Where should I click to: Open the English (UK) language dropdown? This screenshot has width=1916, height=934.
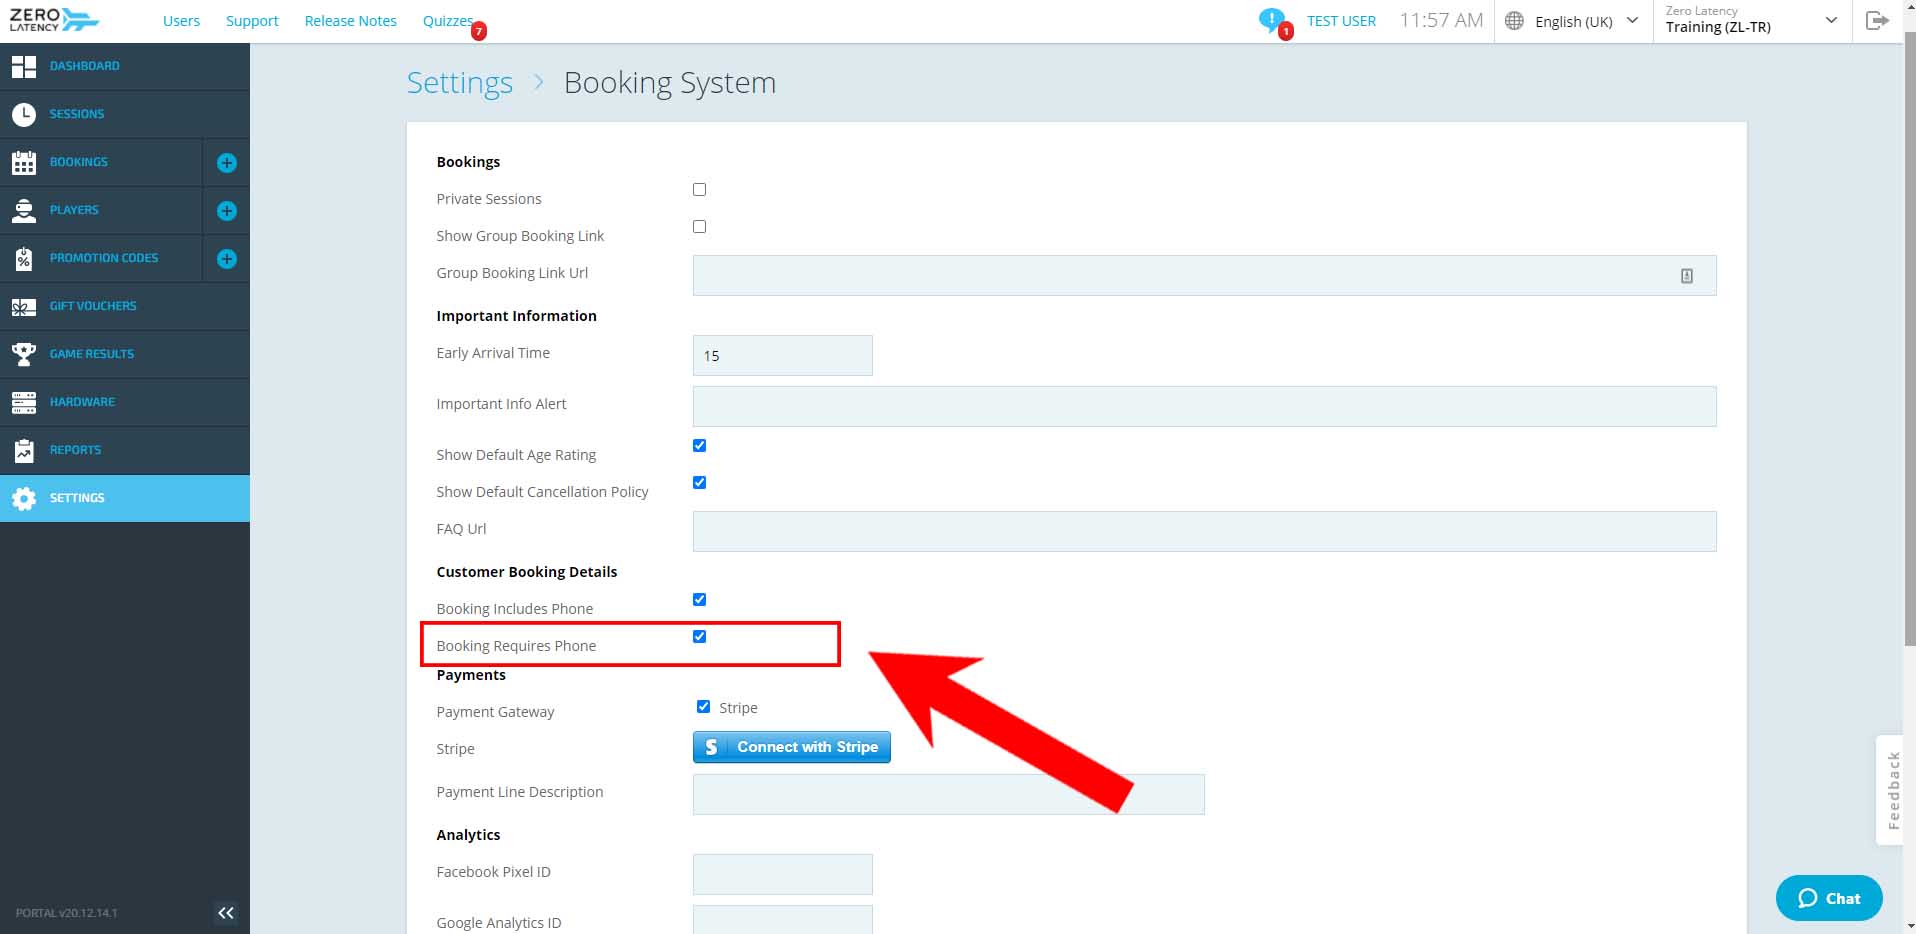[x=1573, y=21]
